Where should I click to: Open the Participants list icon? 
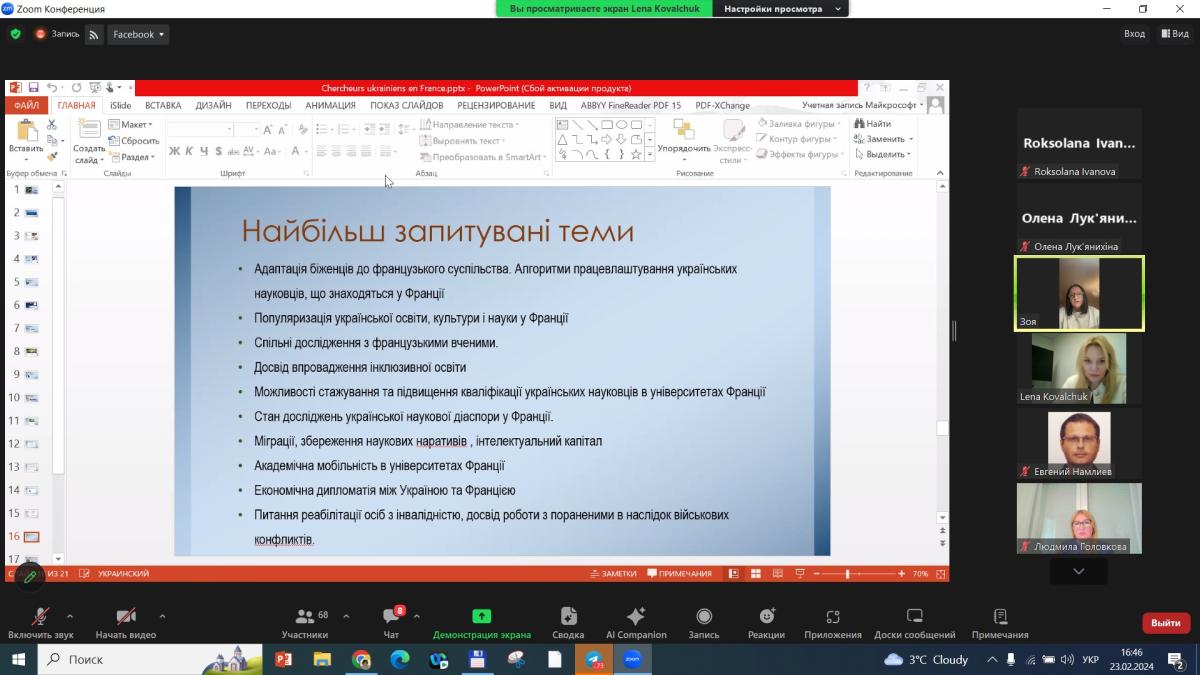click(x=305, y=618)
